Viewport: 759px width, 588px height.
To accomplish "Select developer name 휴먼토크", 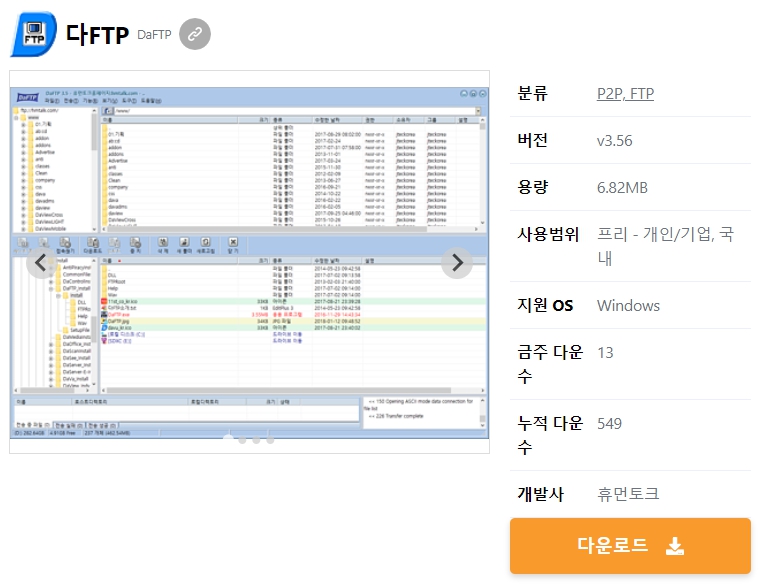I will tap(628, 494).
